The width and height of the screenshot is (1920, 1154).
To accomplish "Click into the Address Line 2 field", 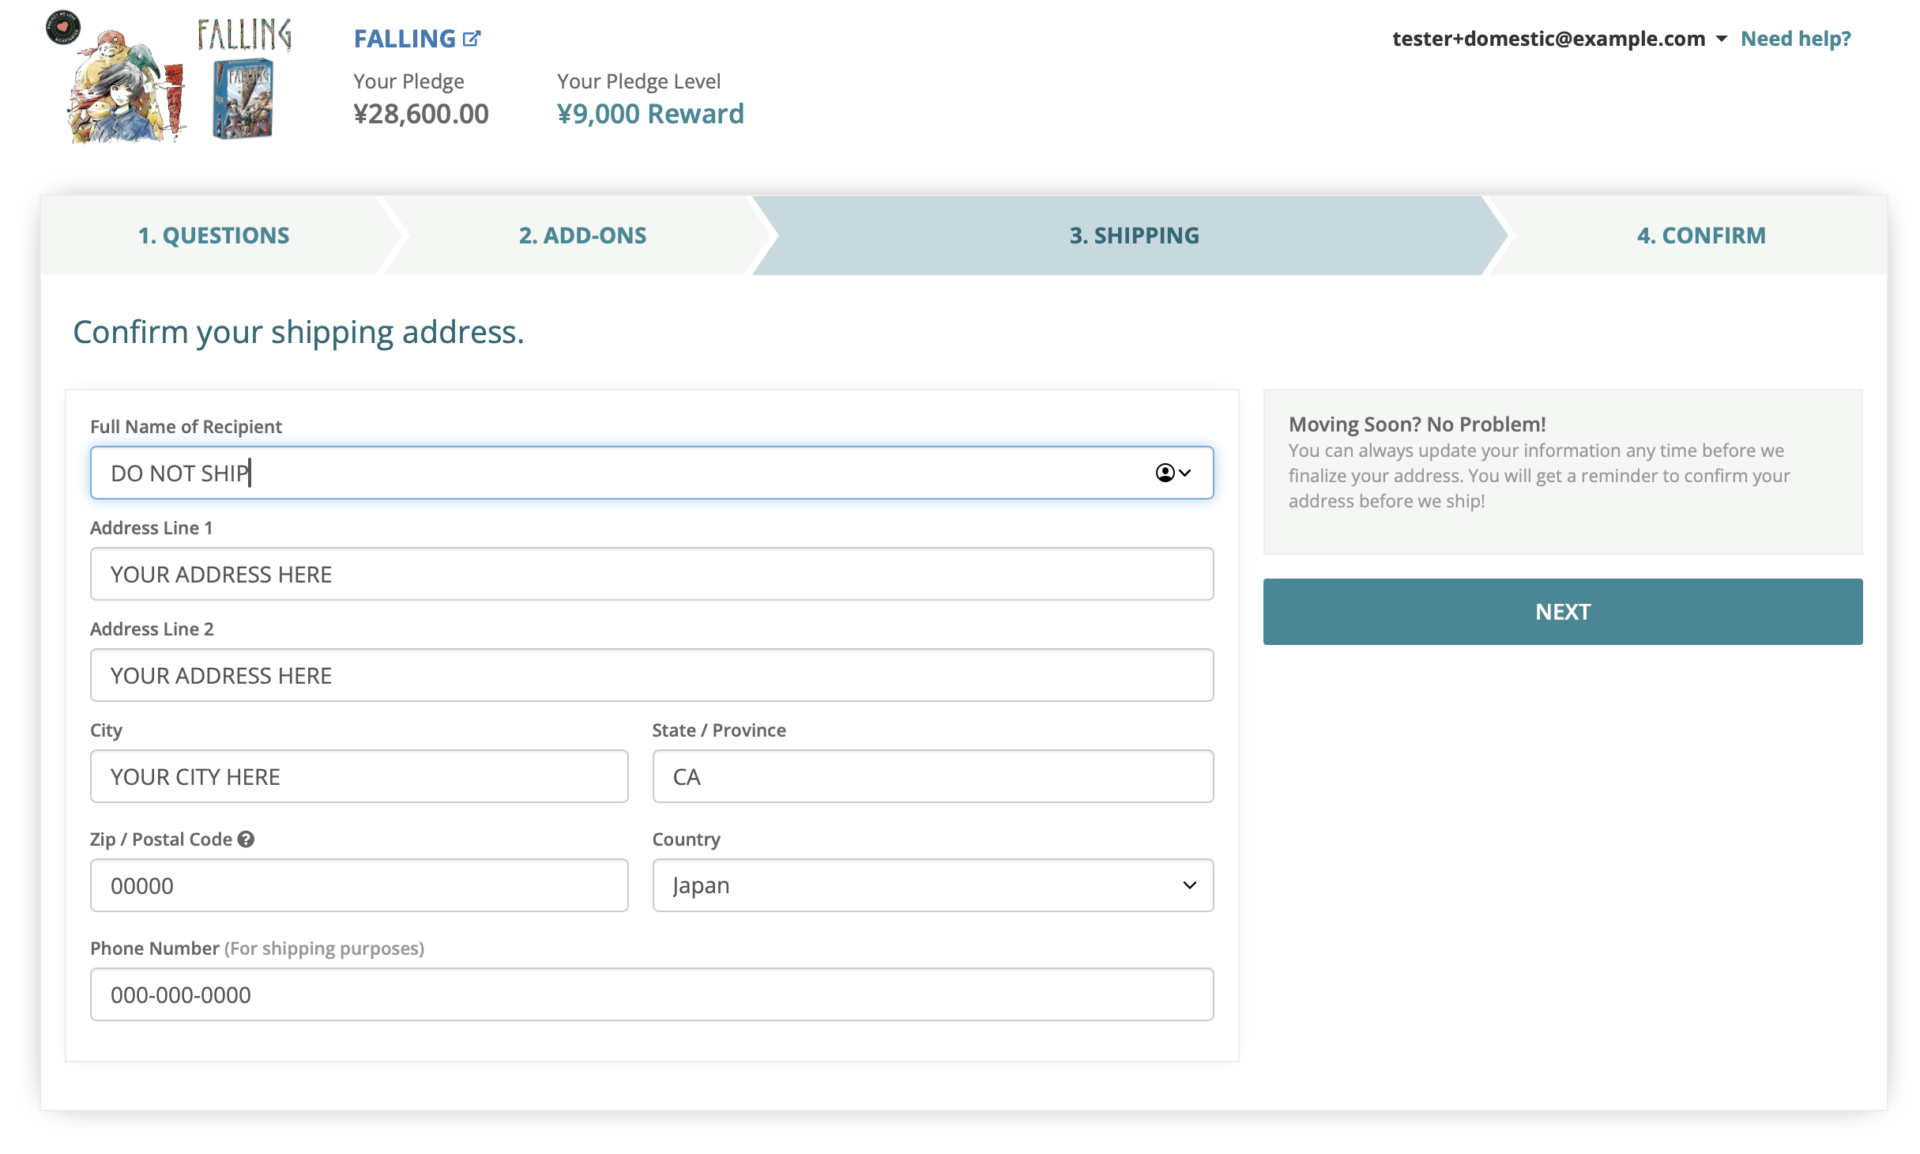I will click(651, 675).
